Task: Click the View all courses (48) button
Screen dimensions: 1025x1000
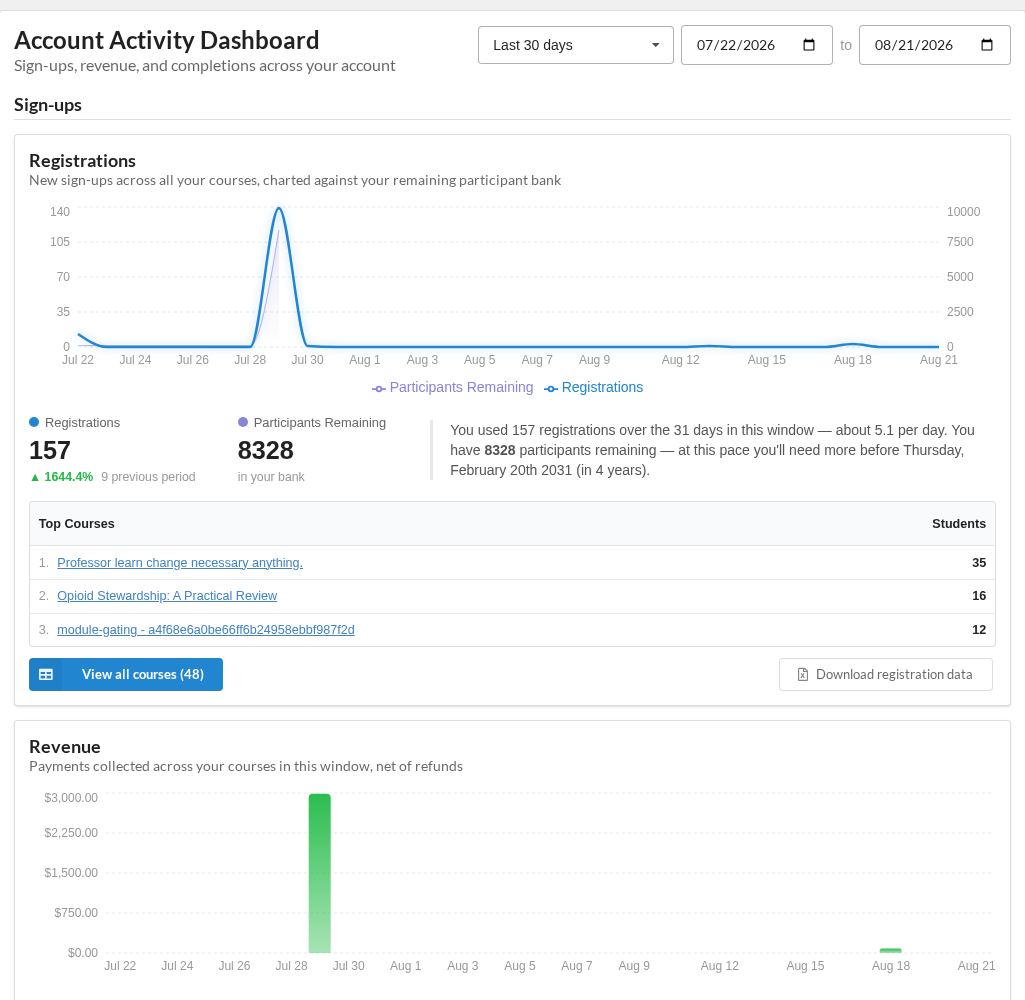Action: 126,675
